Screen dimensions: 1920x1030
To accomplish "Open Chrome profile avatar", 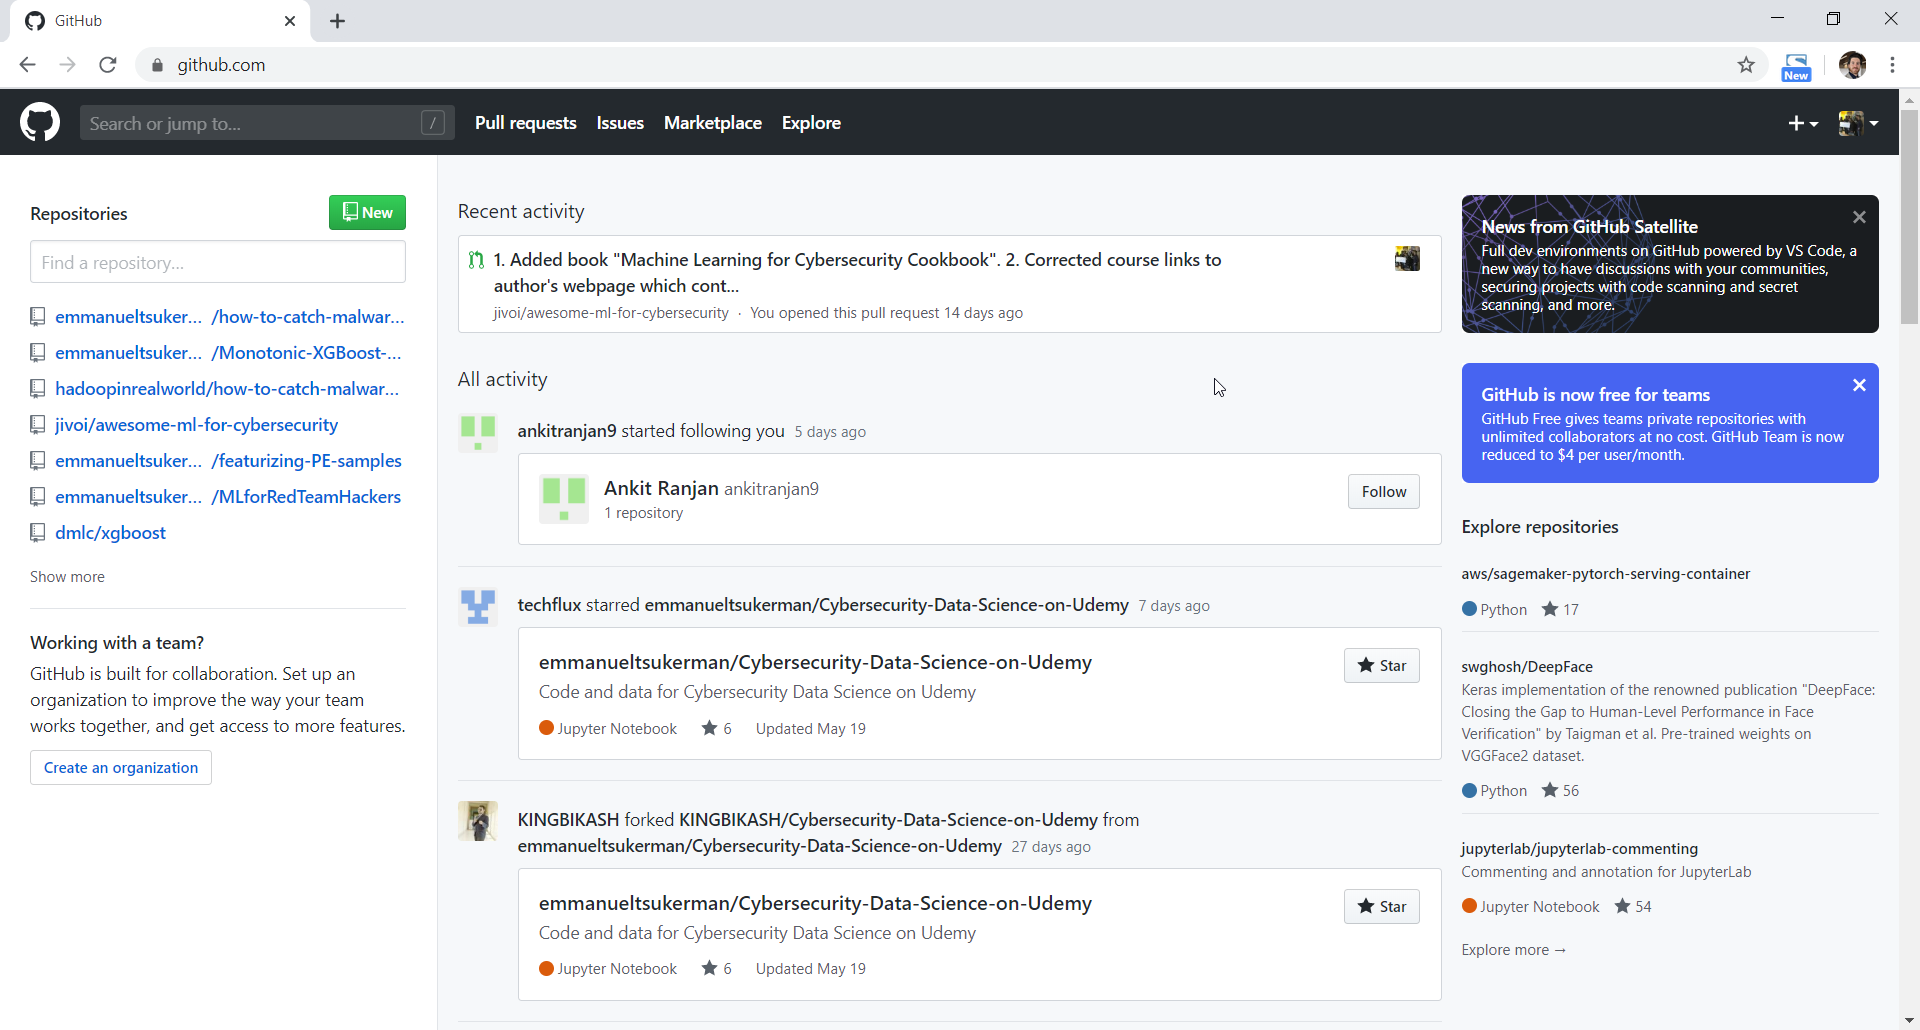I will (1852, 65).
